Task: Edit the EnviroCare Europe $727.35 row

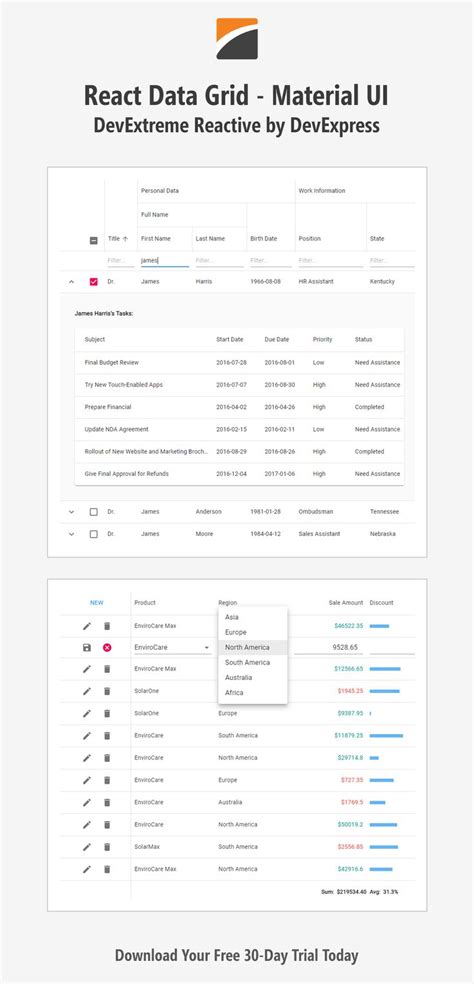Action: 87,780
